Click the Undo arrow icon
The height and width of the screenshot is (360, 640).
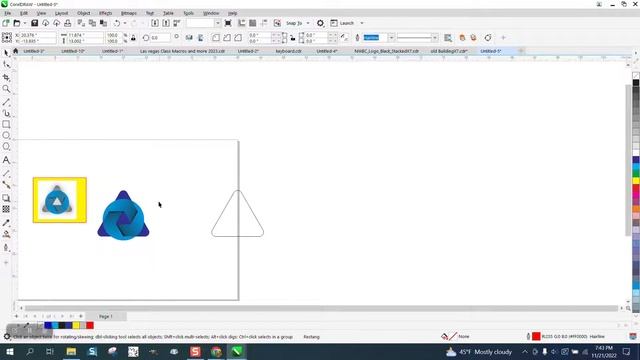click(117, 23)
